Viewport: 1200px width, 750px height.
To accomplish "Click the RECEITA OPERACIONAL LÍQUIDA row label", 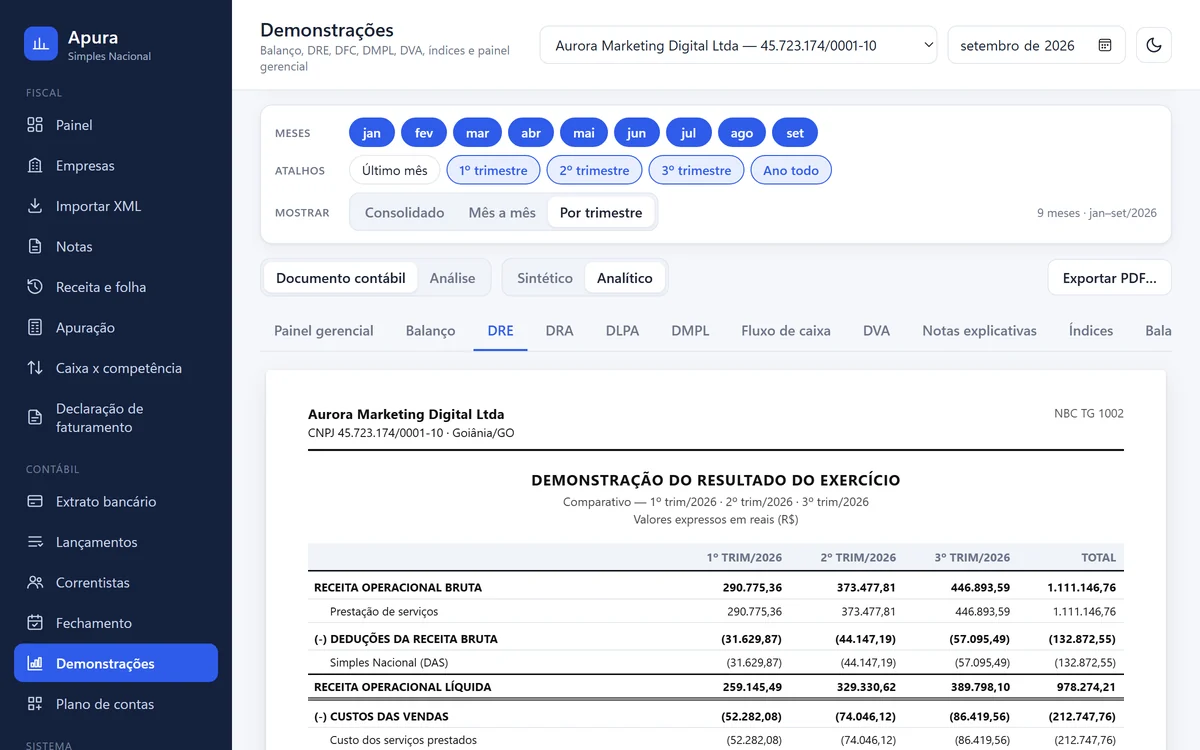I will pos(403,687).
